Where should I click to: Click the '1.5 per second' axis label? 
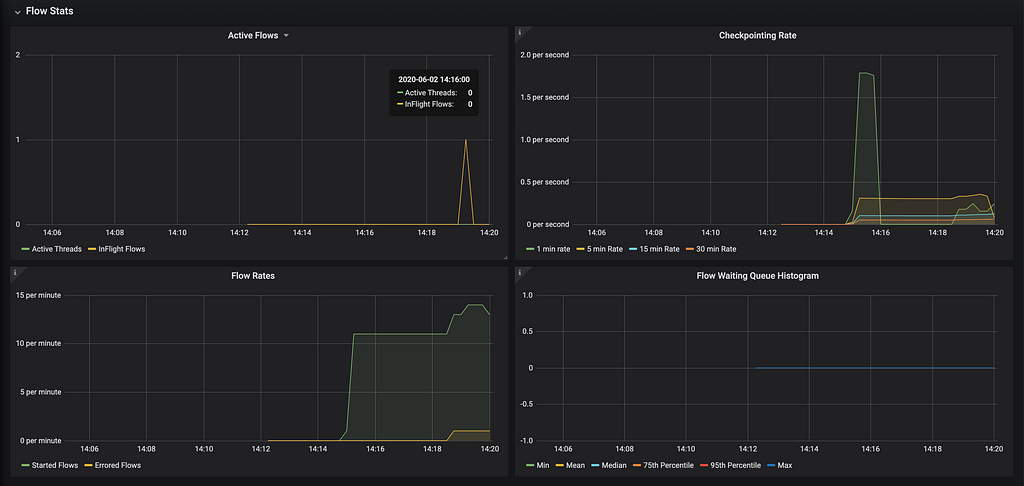point(545,97)
